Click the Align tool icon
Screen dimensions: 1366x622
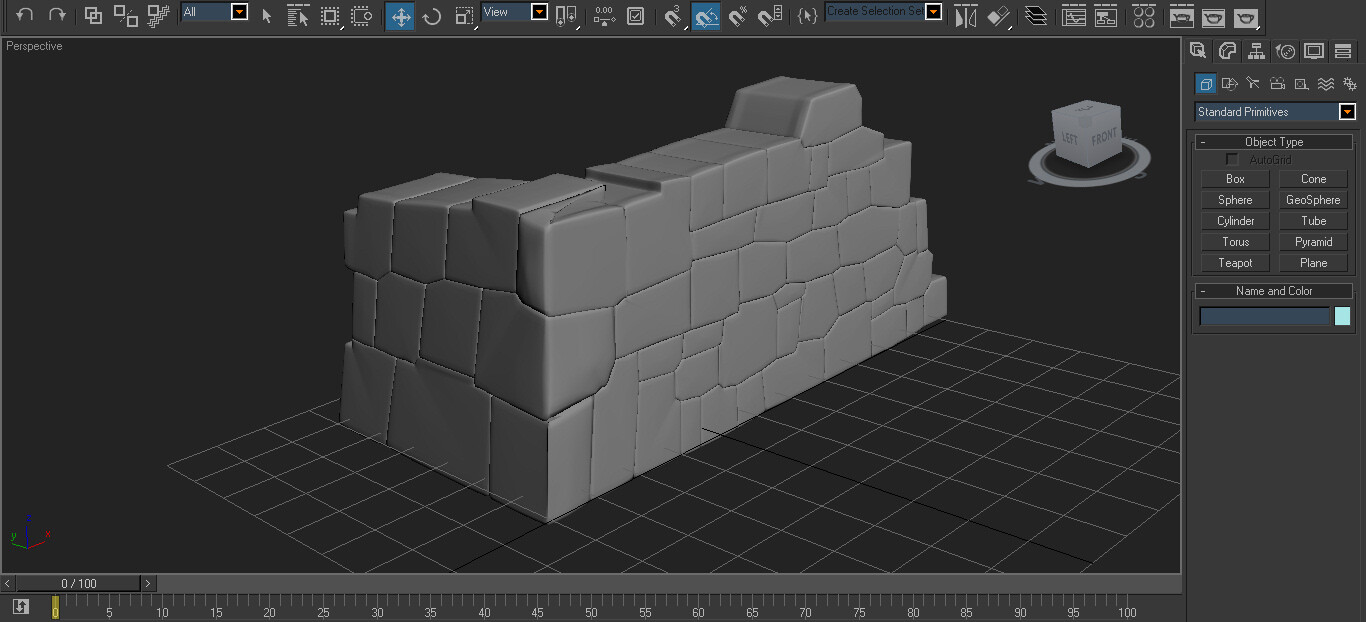pyautogui.click(x=998, y=16)
